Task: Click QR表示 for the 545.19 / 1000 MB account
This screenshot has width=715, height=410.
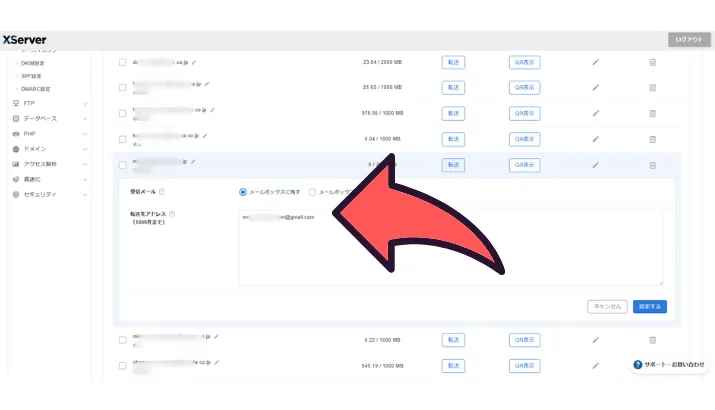Action: tap(524, 366)
